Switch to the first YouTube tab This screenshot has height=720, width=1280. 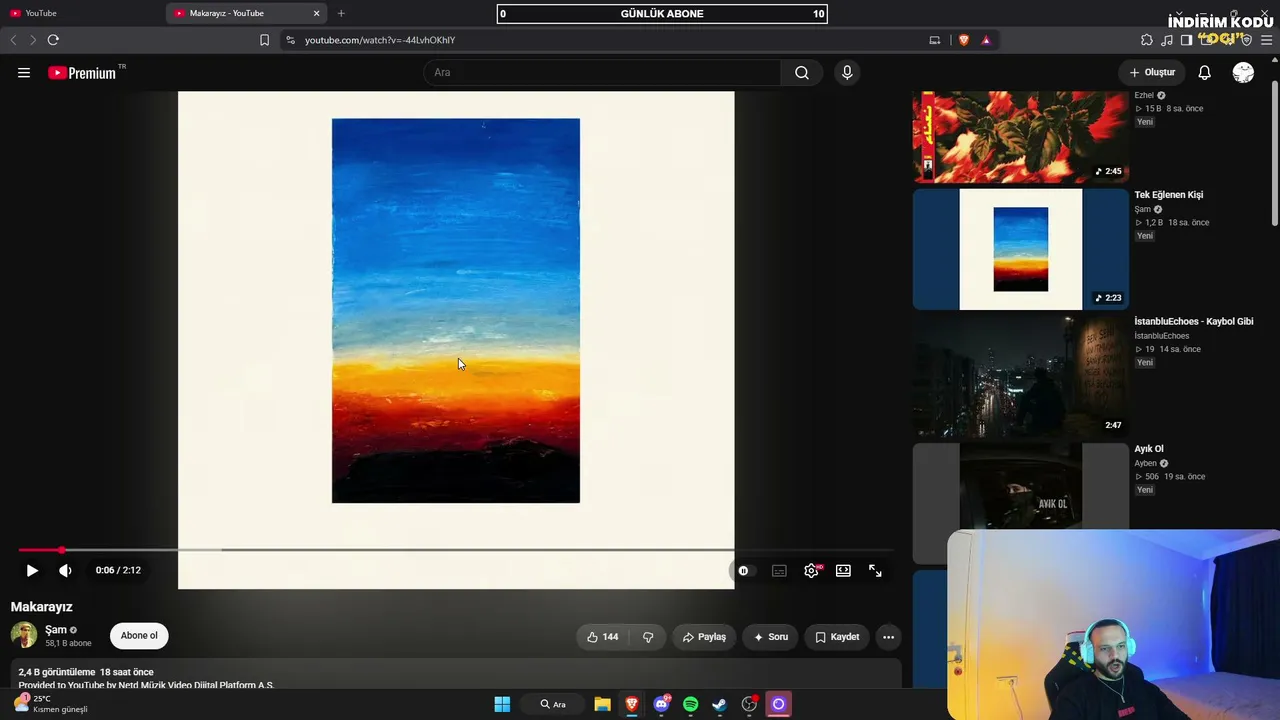tap(80, 13)
